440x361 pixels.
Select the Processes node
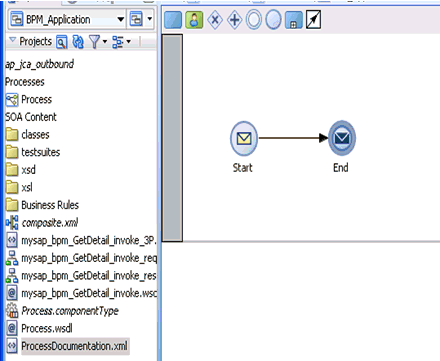click(x=25, y=82)
